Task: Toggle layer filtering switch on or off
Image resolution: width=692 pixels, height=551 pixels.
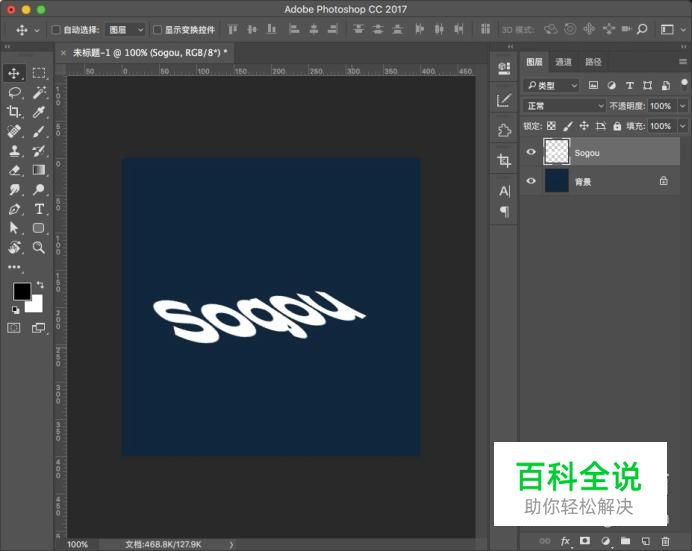Action: click(x=684, y=84)
